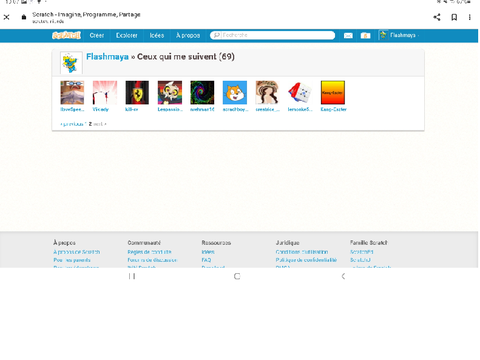The height and width of the screenshot is (360, 480).
Task: Click inside the search field
Action: point(272,35)
